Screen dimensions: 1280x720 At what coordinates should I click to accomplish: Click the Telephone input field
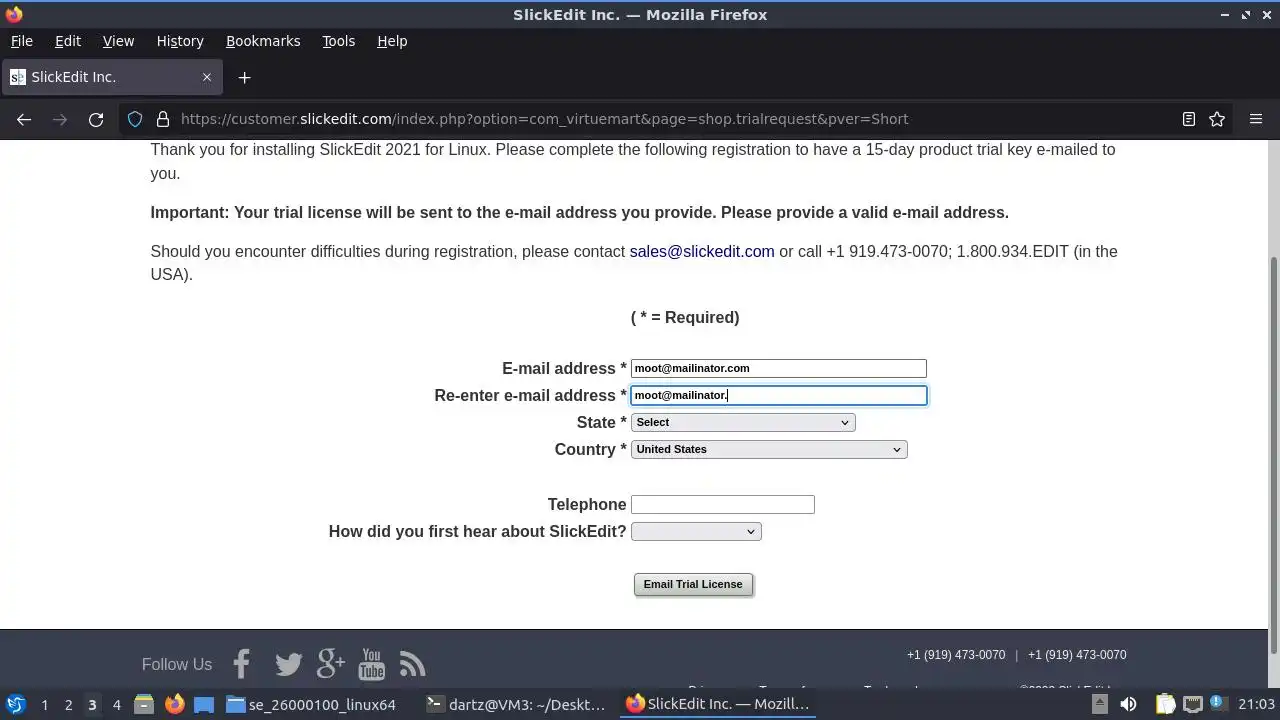point(723,504)
